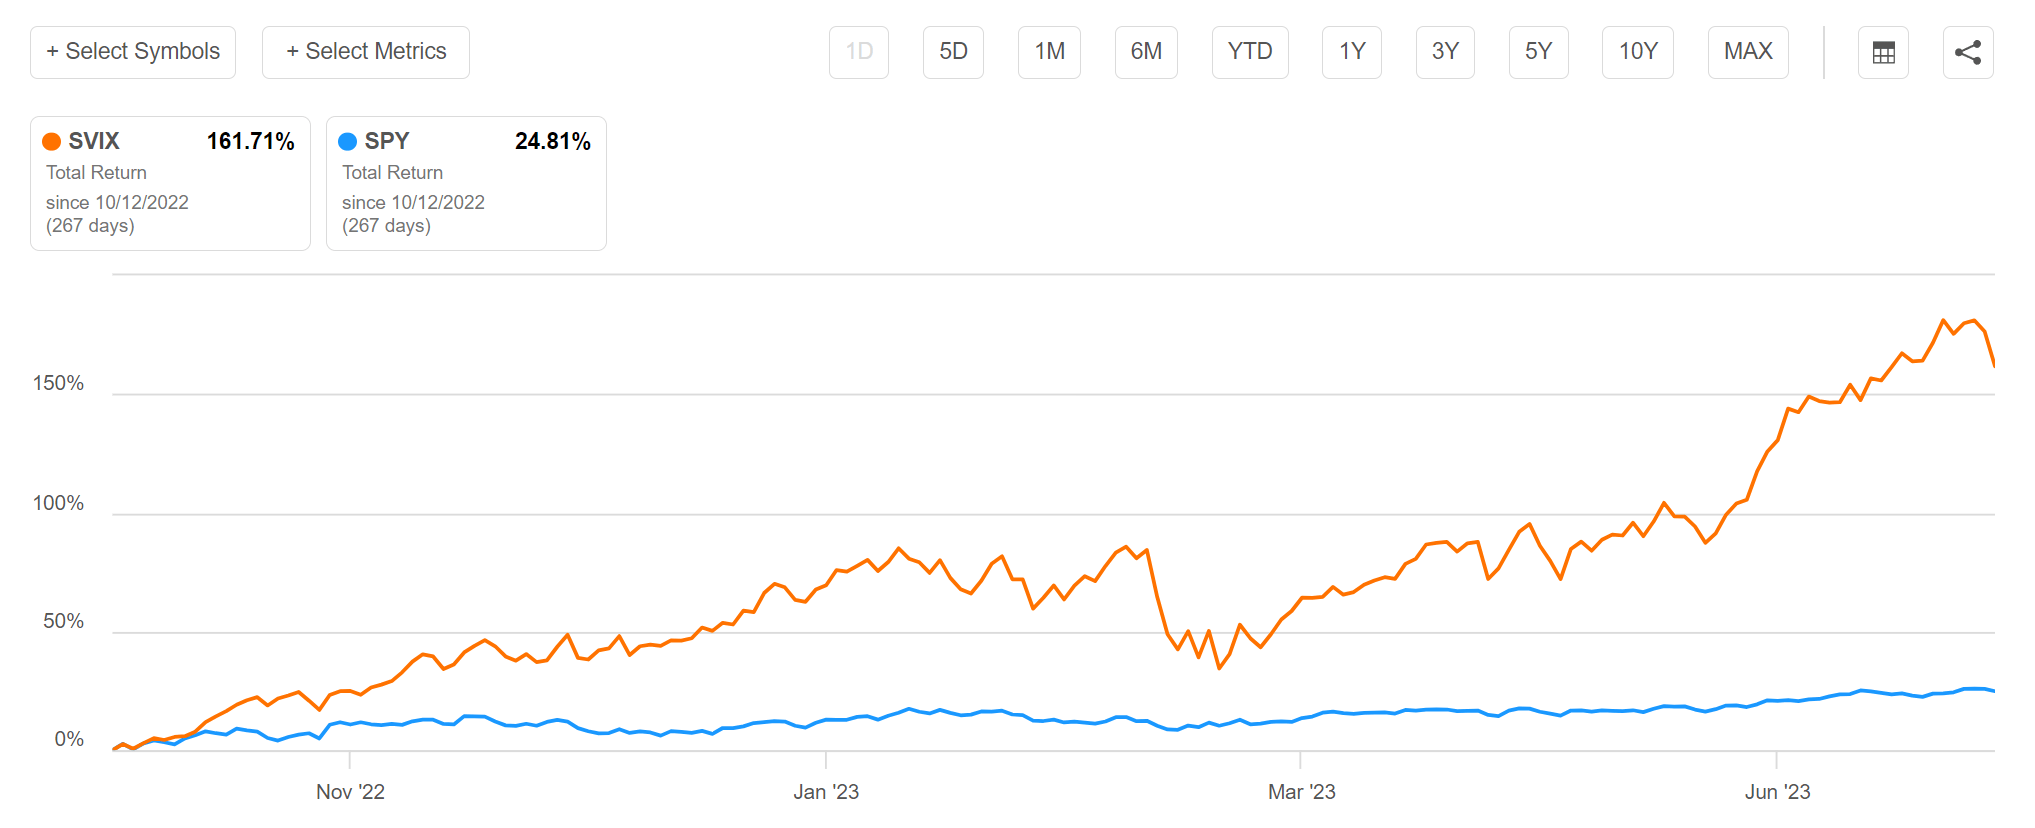Click the SPY Total Return label
The height and width of the screenshot is (828, 2035).
click(392, 172)
